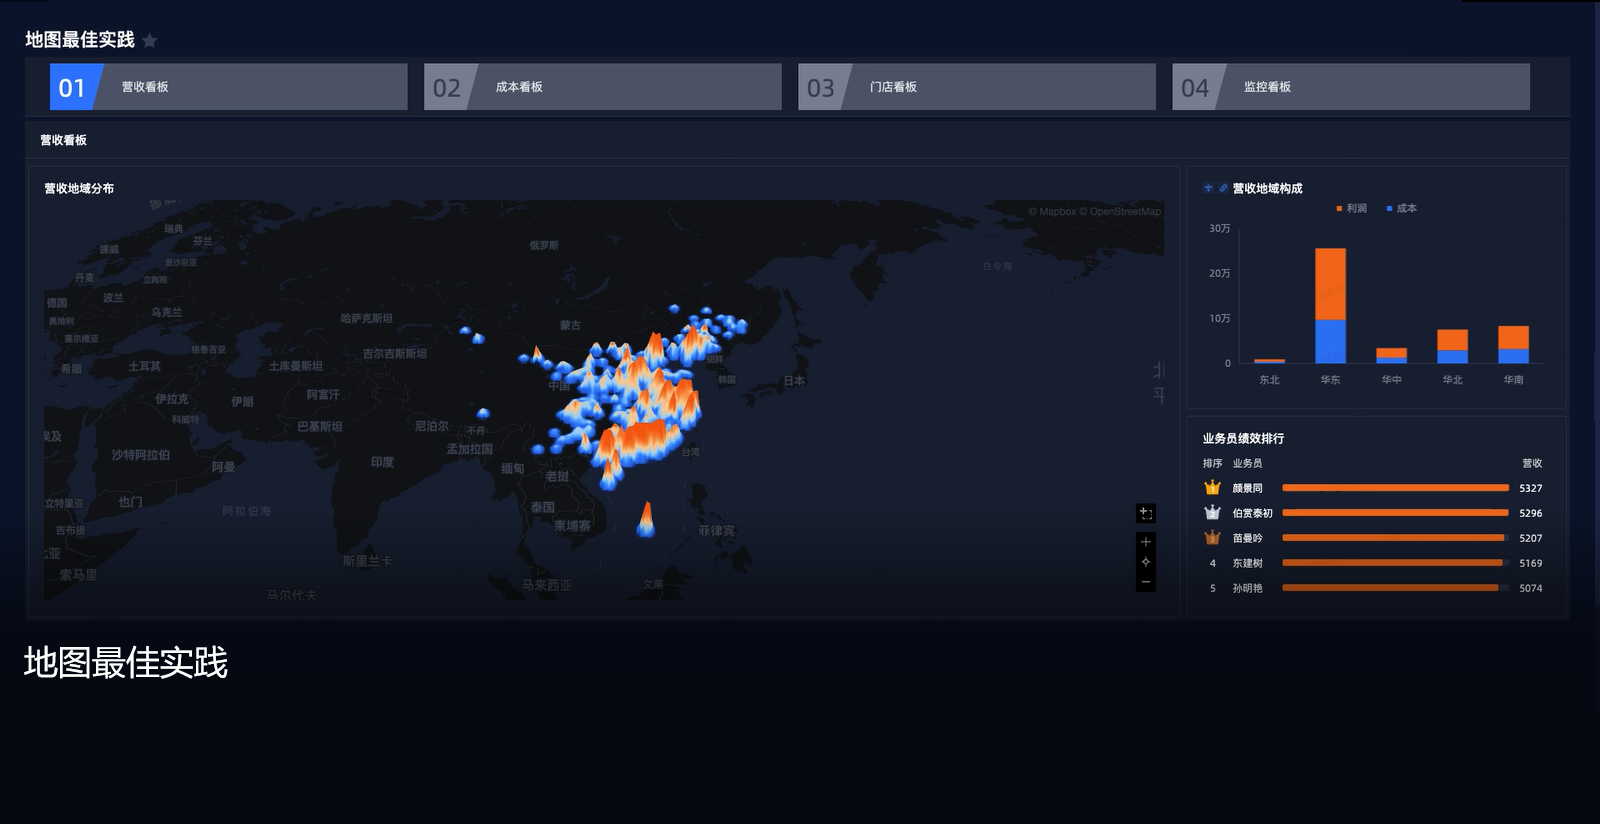Click the drill-down icon beside 营收地域构成
The height and width of the screenshot is (824, 1600).
tap(1208, 188)
